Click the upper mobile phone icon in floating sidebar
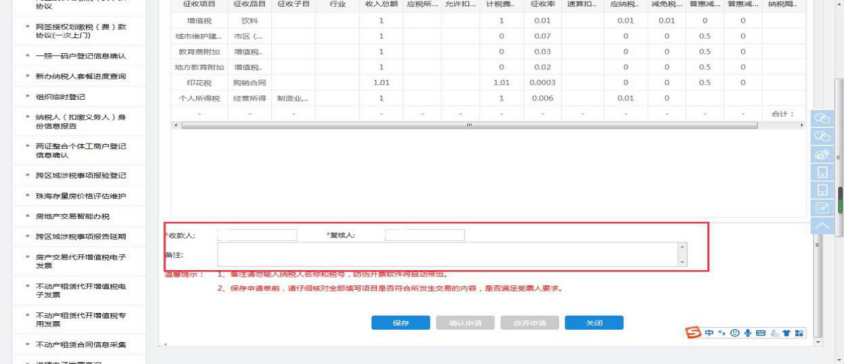Viewport: 844px width, 364px height. (822, 172)
